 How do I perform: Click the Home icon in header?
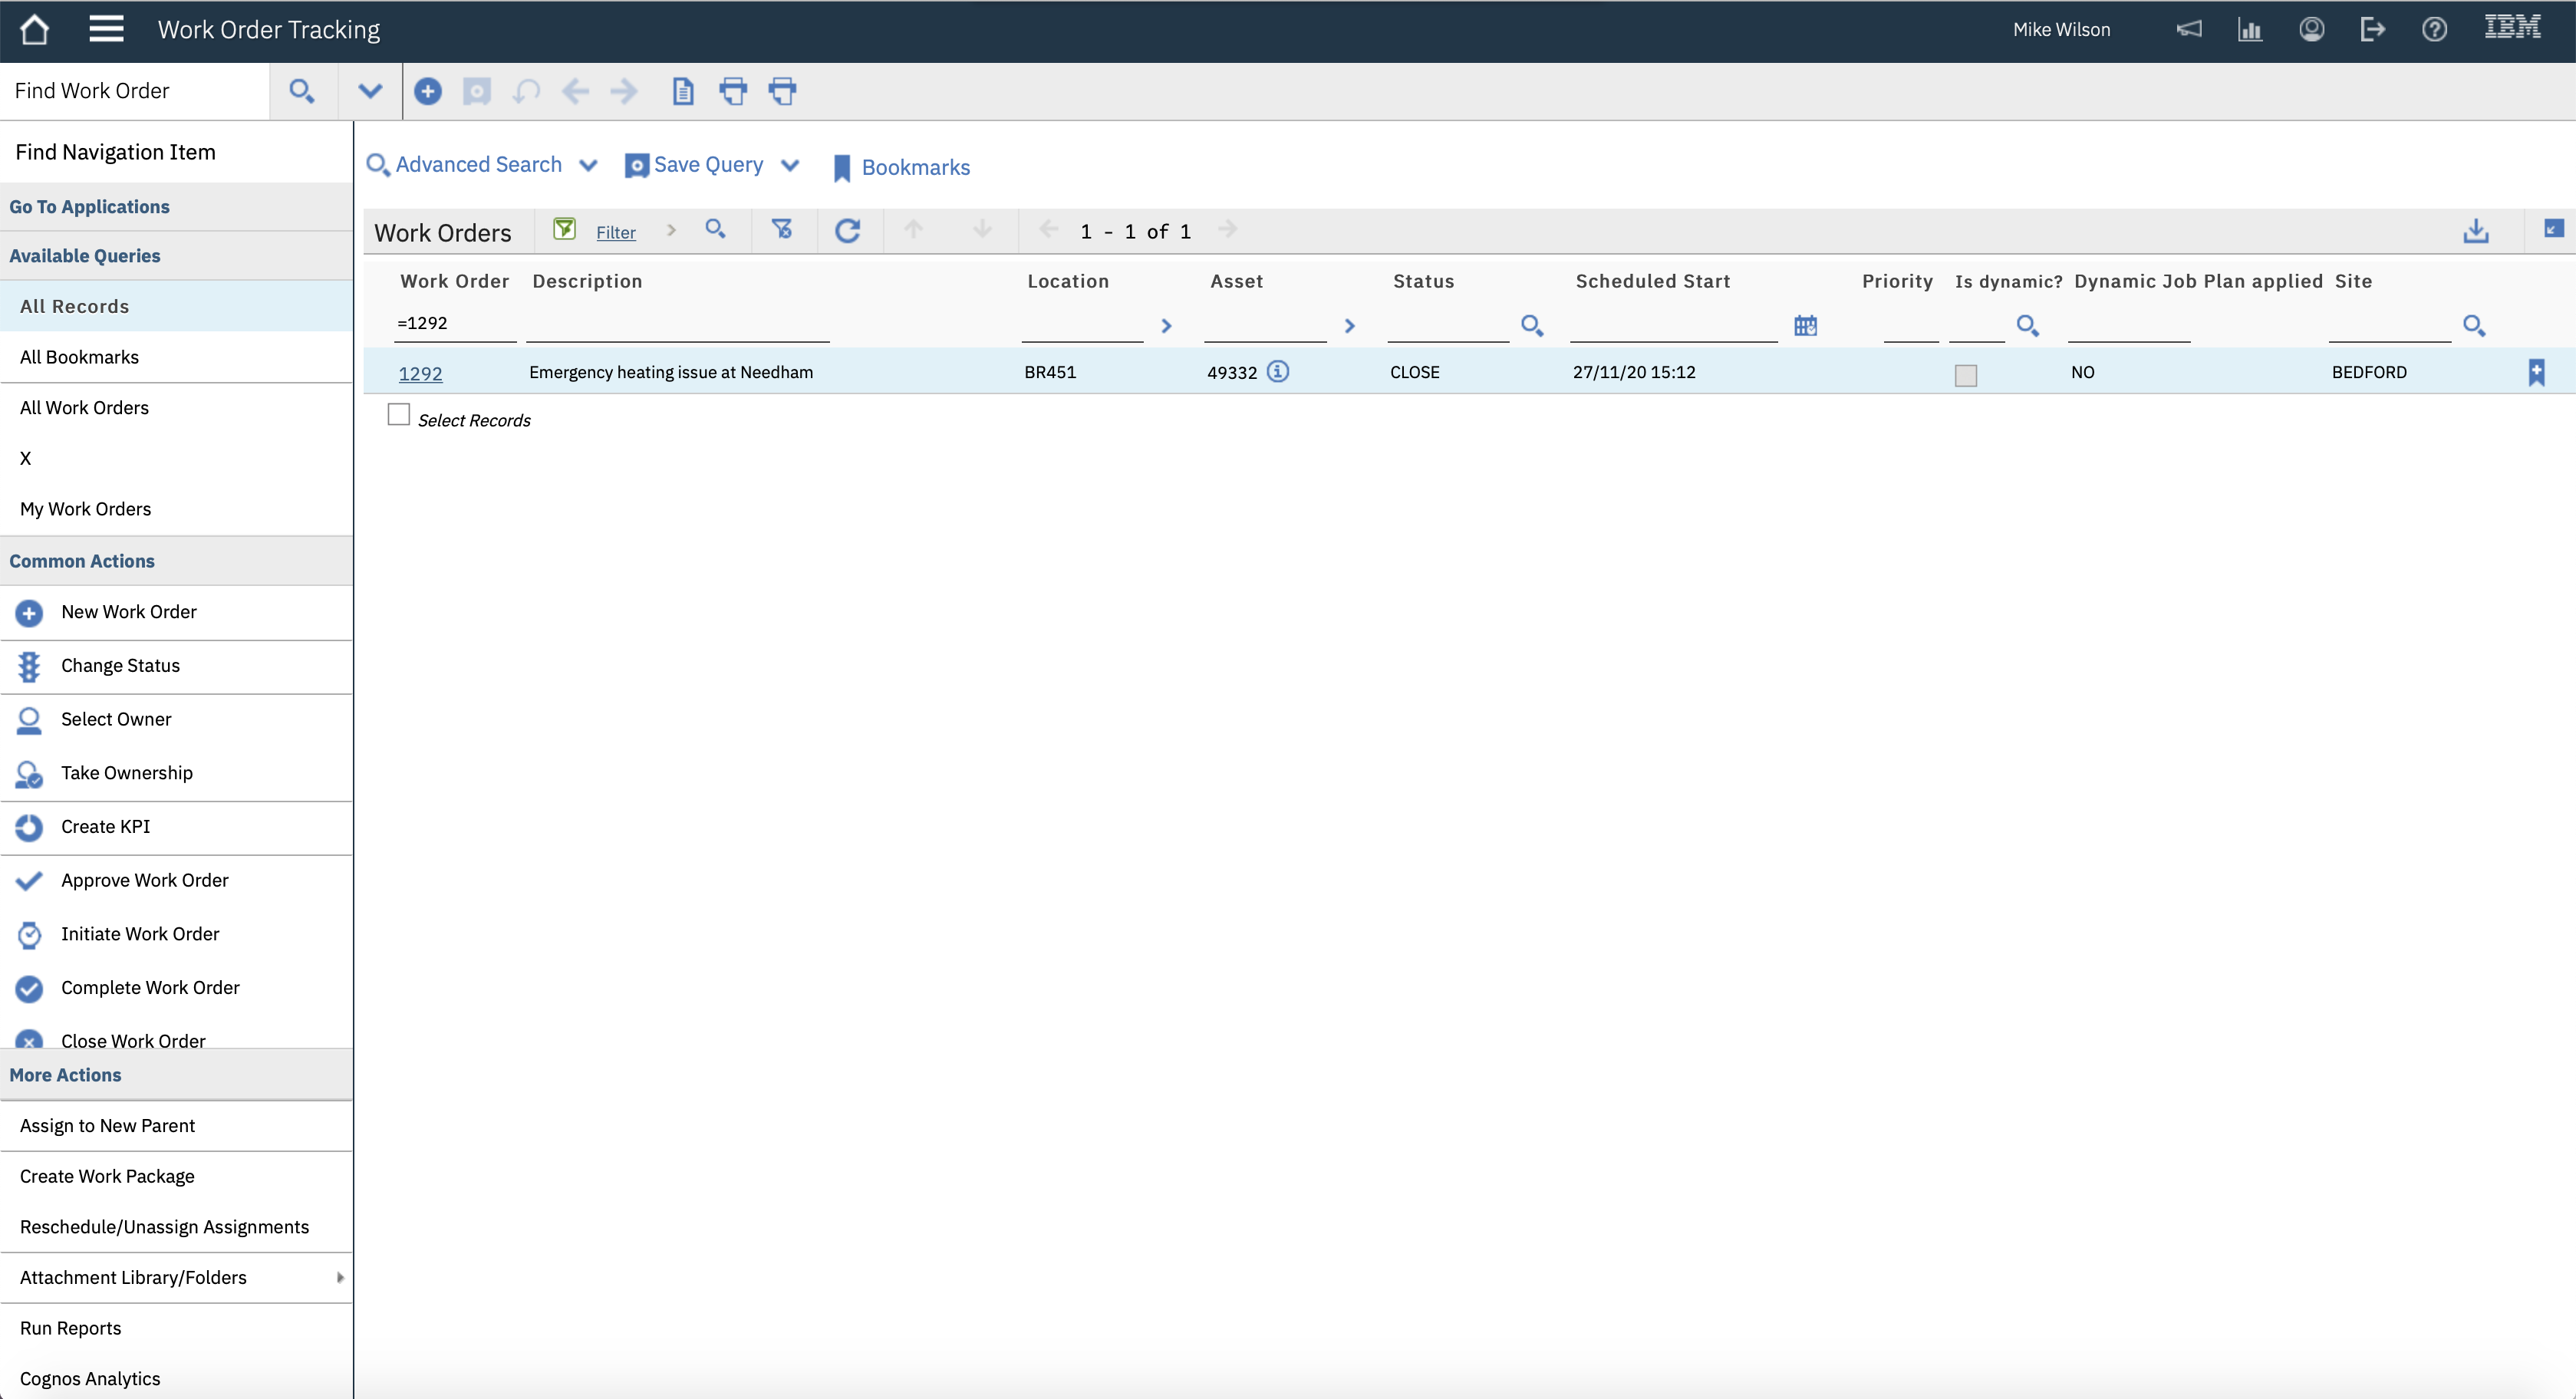point(34,29)
